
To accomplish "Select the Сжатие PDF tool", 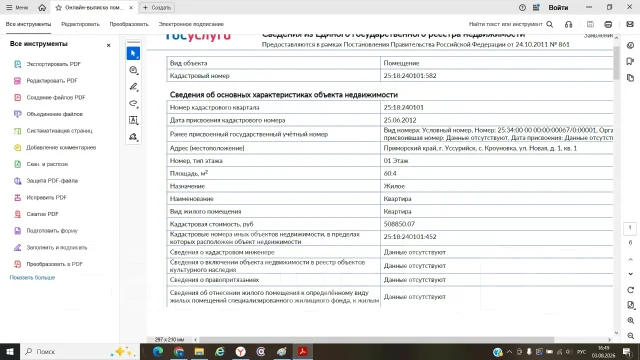I will pos(36,214).
